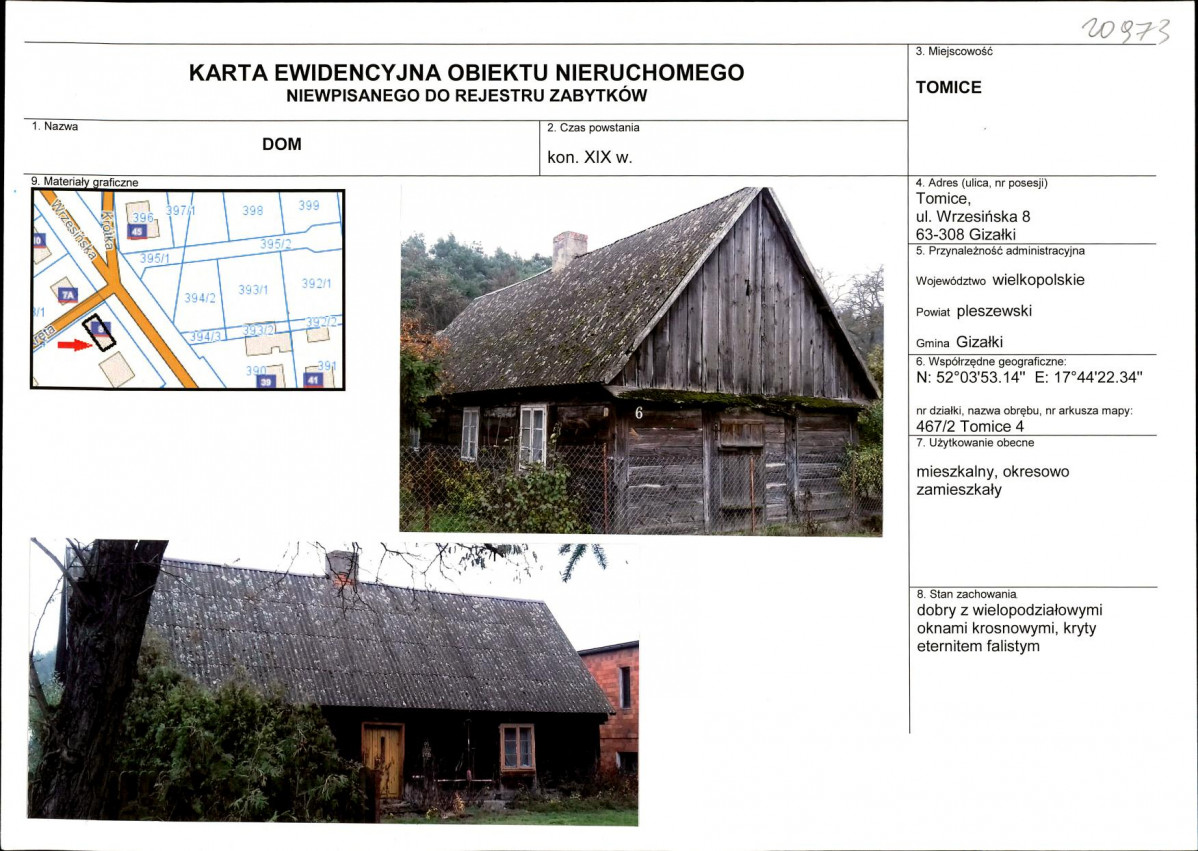Screen dimensions: 1198x851
Task: Select the address line 'ul. Wrzesińska 8'
Action: click(x=973, y=216)
